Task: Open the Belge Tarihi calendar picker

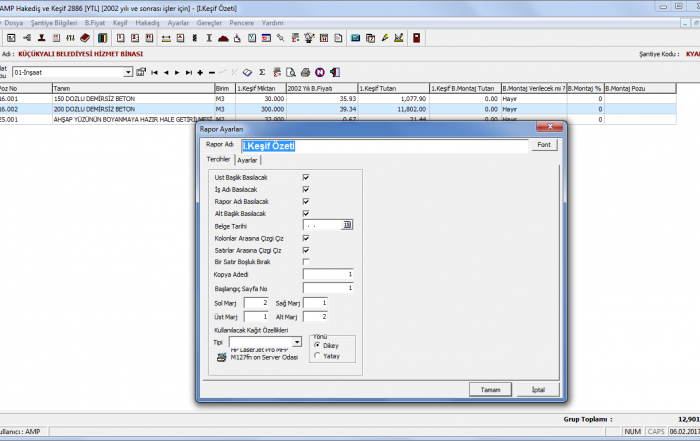Action: 348,225
